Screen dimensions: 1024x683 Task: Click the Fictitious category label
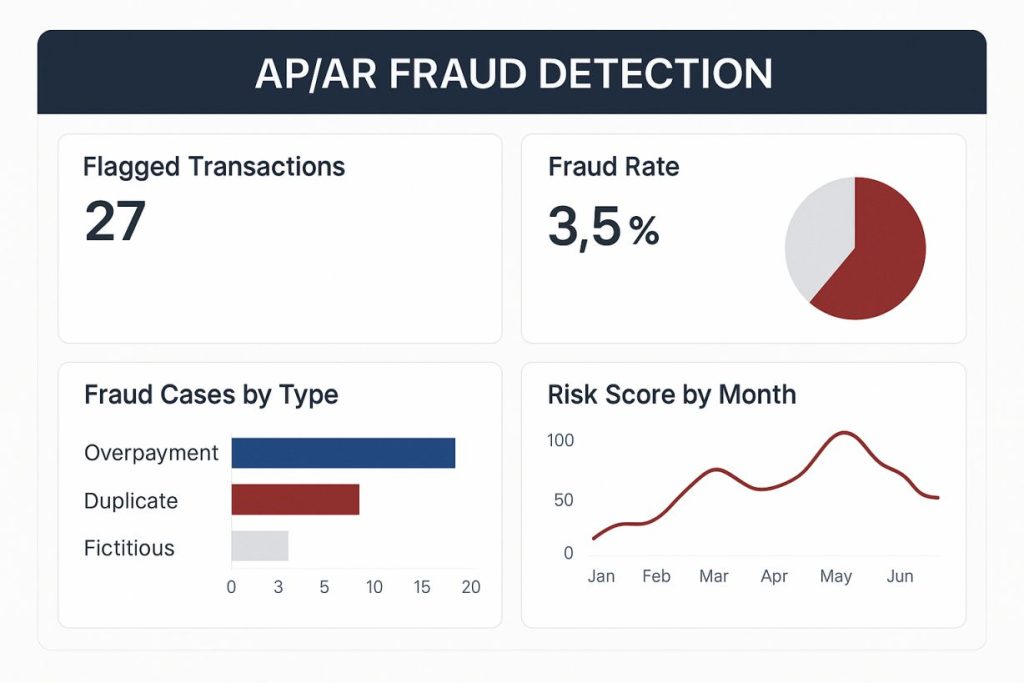pos(129,548)
